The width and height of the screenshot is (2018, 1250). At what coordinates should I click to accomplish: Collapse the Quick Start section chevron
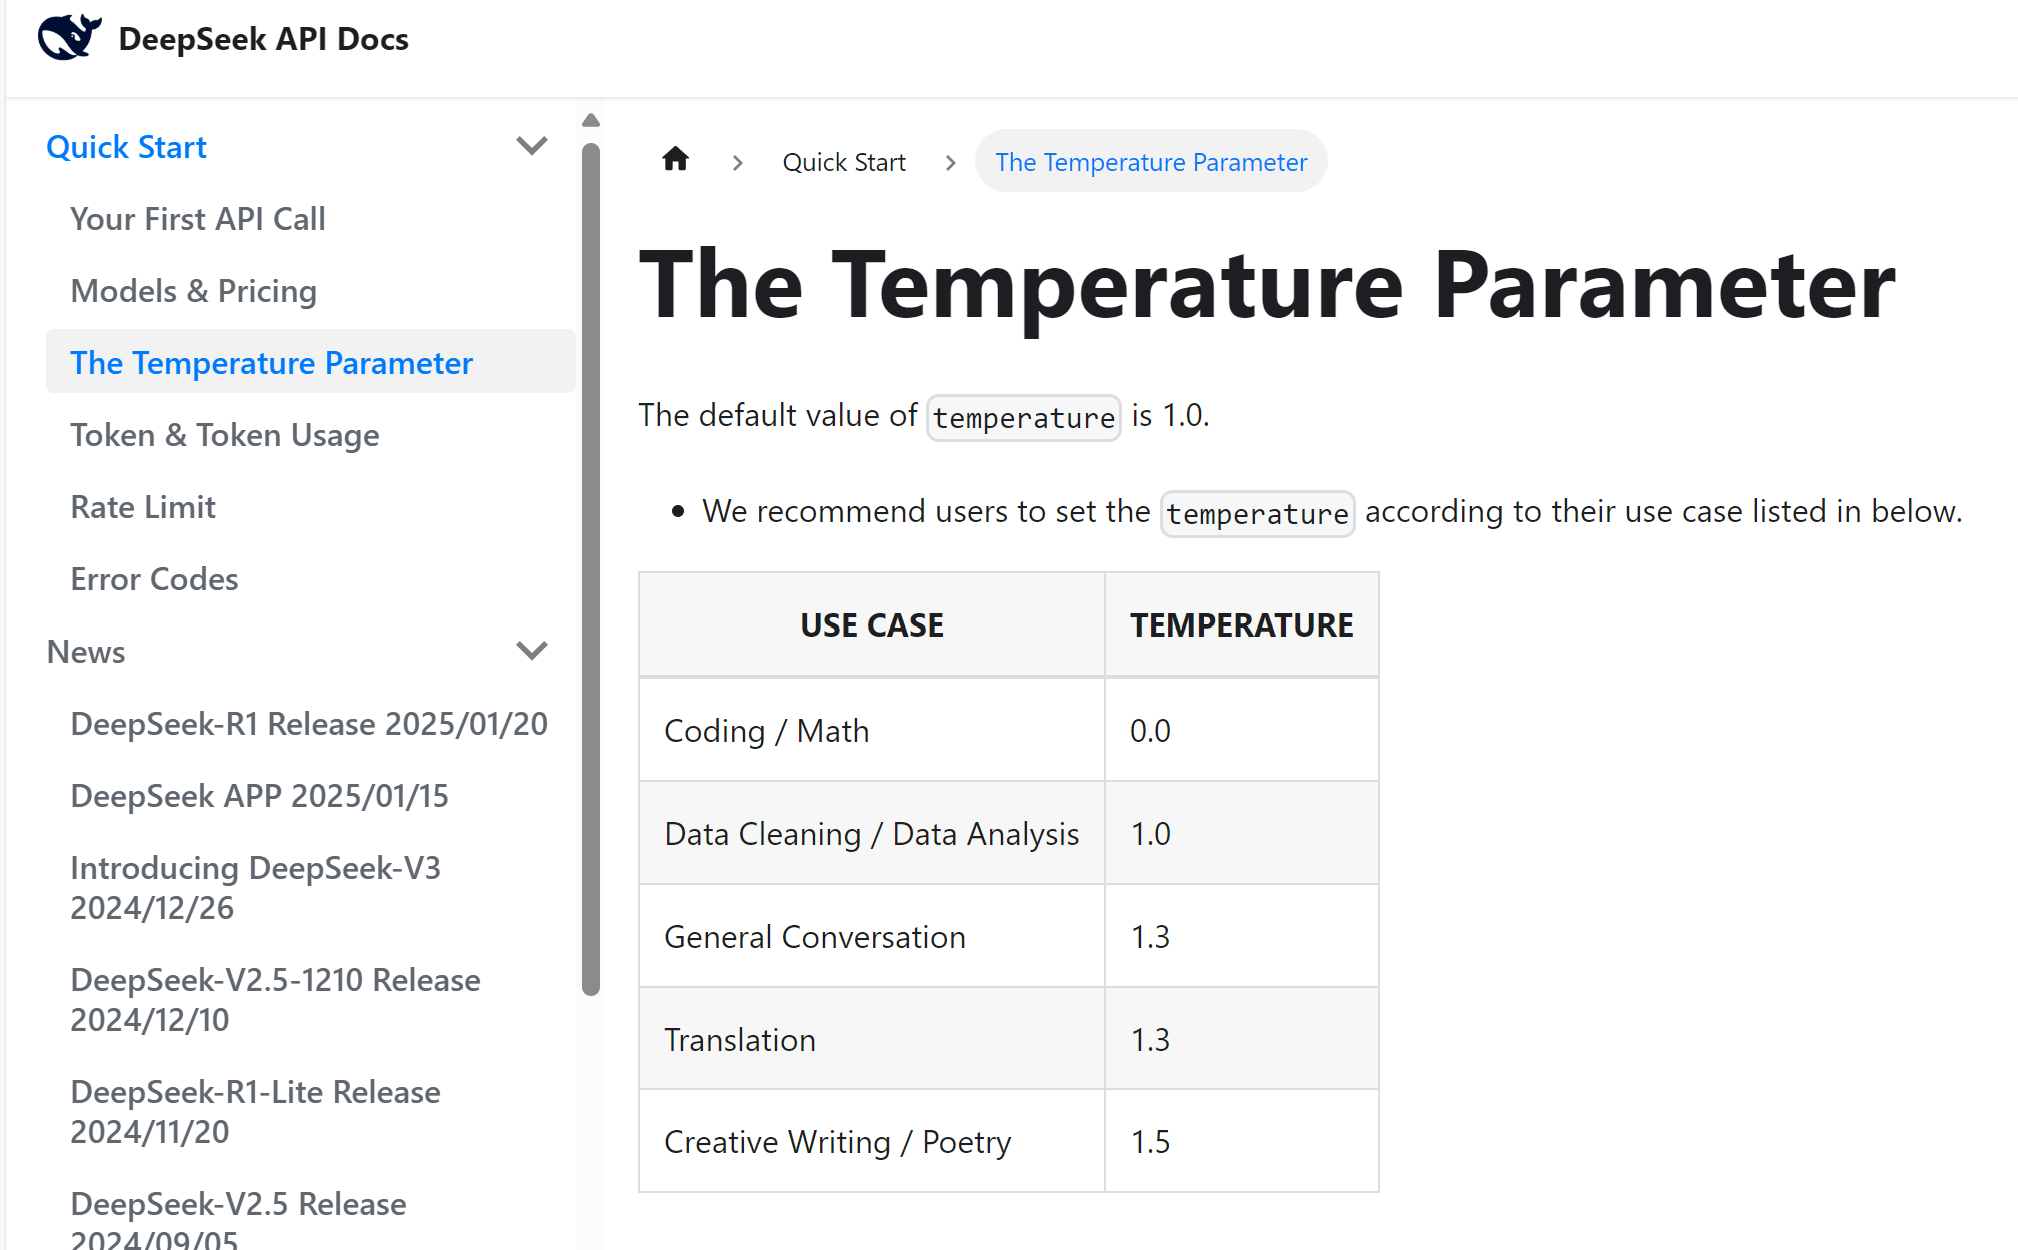(x=532, y=146)
